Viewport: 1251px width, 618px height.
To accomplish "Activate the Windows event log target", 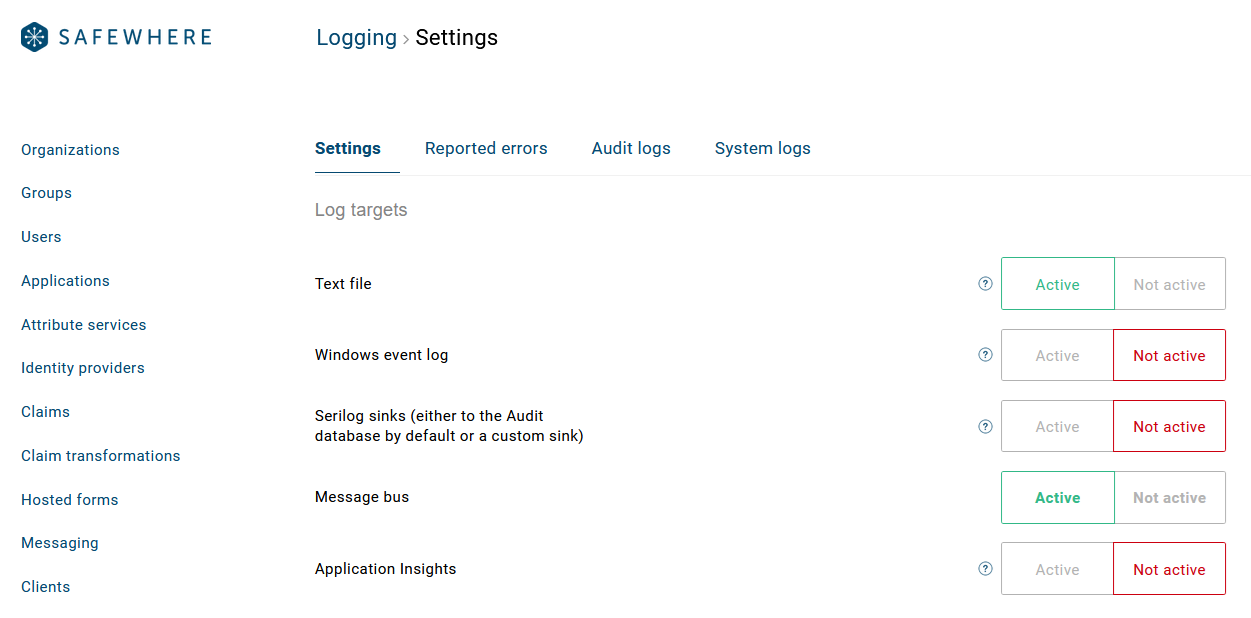I will pyautogui.click(x=1057, y=355).
